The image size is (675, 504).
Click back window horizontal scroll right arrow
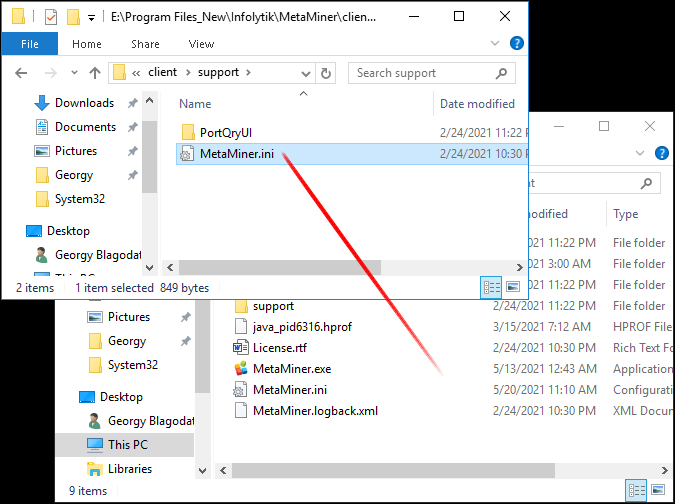pos(665,470)
